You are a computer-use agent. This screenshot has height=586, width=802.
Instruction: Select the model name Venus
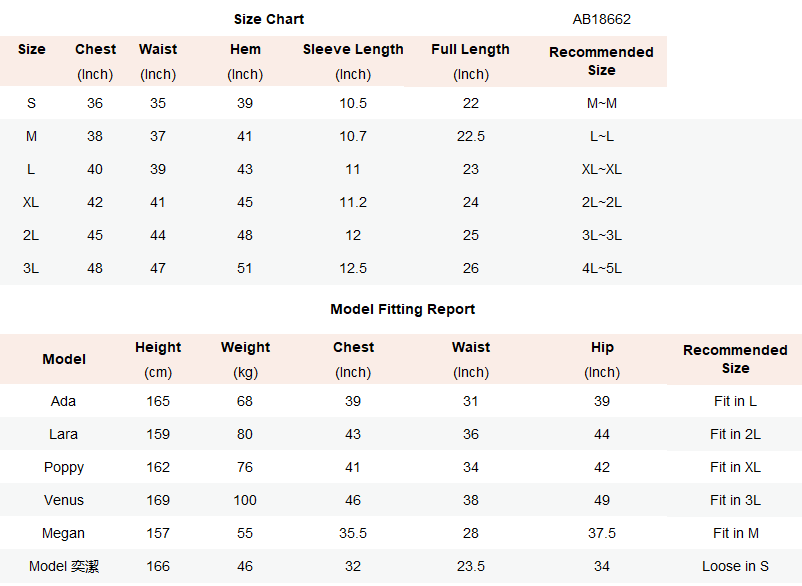point(63,500)
